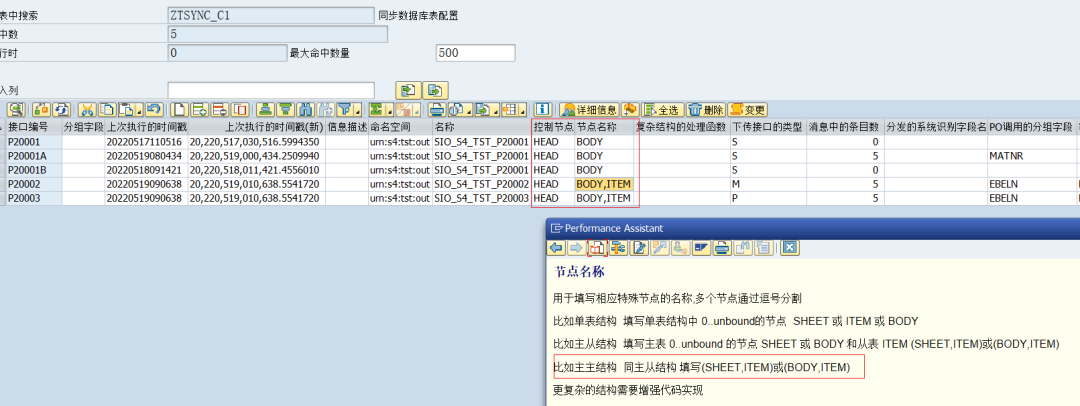Click the Create new blank row icon

[x=179, y=110]
